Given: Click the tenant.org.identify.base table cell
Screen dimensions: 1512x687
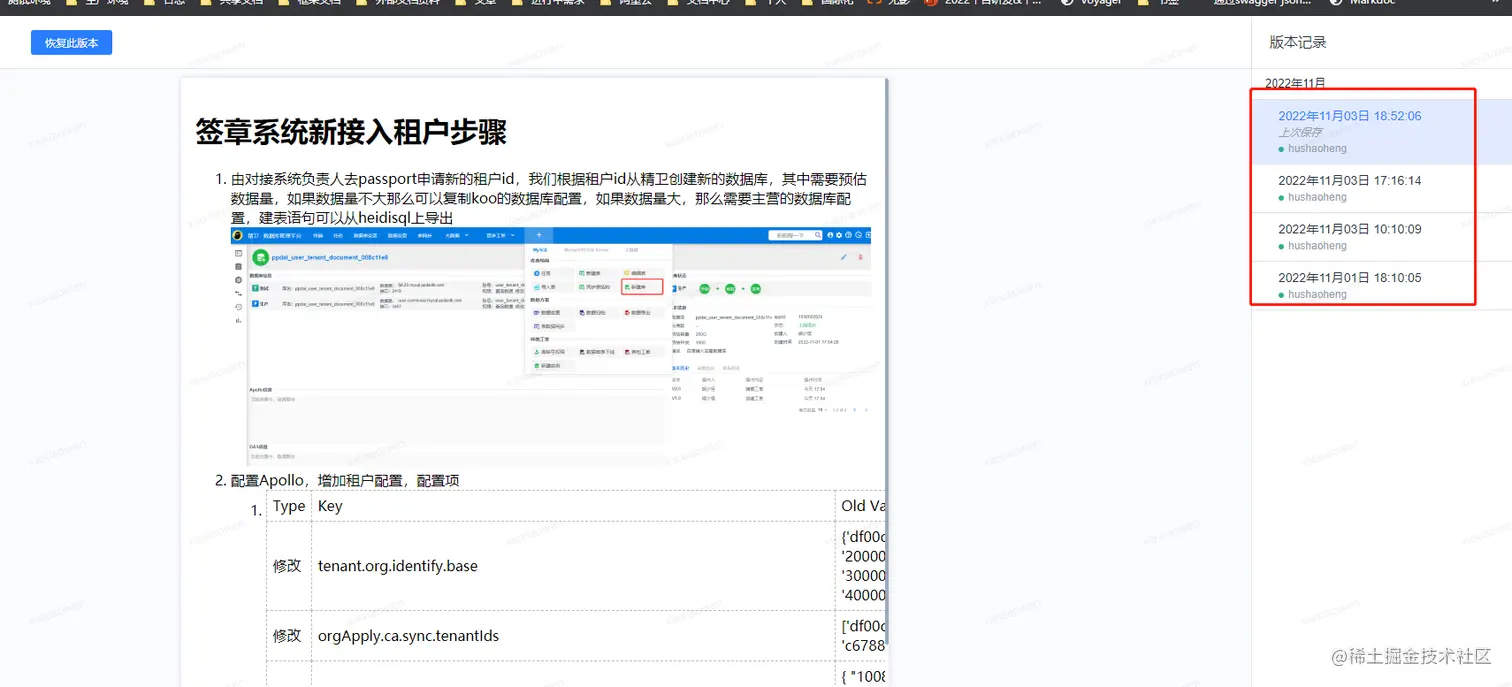Looking at the screenshot, I should [575, 566].
